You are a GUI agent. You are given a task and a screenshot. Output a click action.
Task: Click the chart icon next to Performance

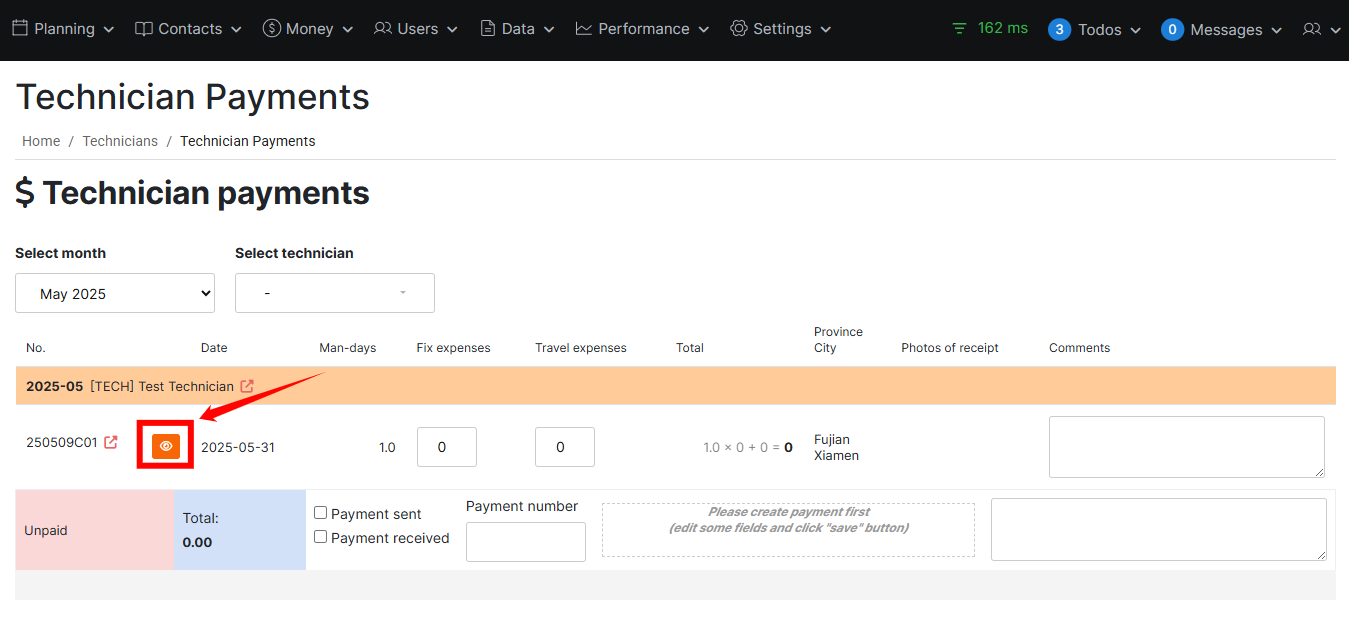pos(583,28)
